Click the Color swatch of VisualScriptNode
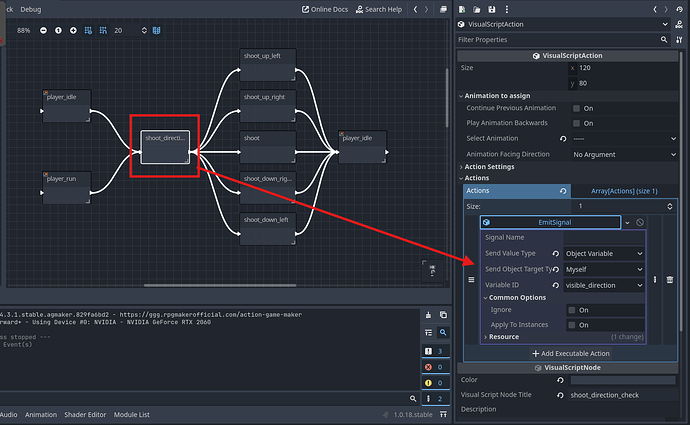This screenshot has height=425, width=690. click(622, 380)
